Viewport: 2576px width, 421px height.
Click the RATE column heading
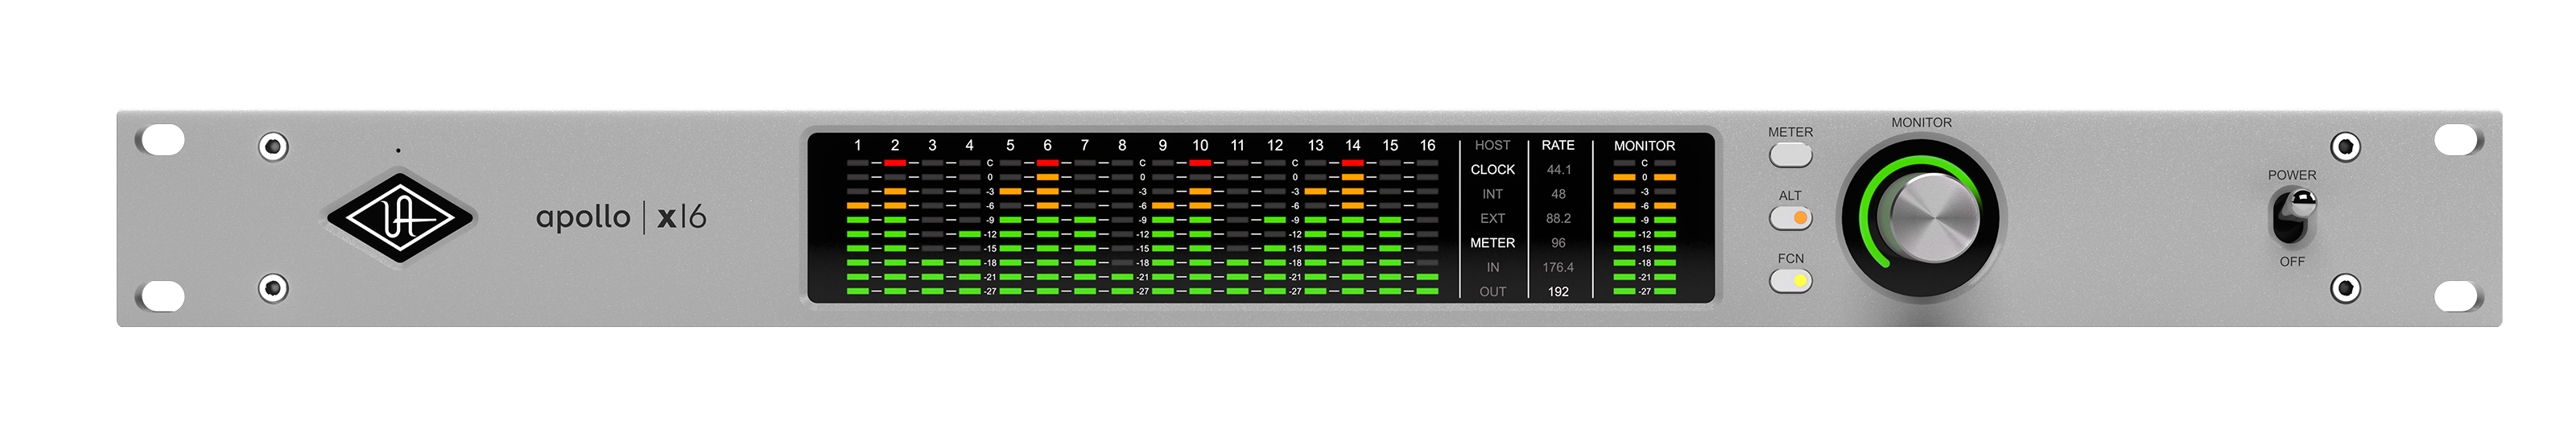pos(1558,145)
